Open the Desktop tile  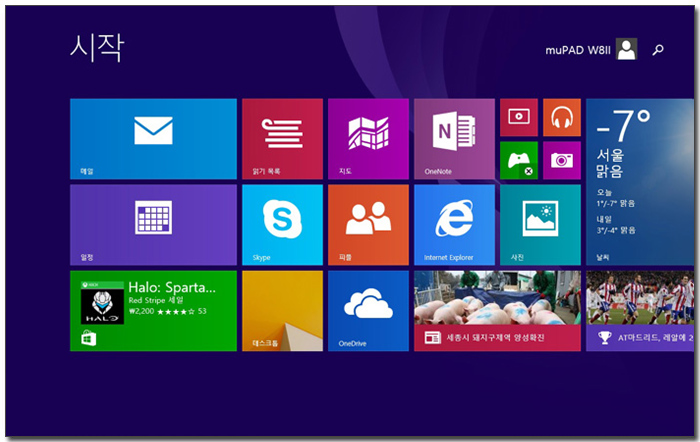click(x=282, y=311)
